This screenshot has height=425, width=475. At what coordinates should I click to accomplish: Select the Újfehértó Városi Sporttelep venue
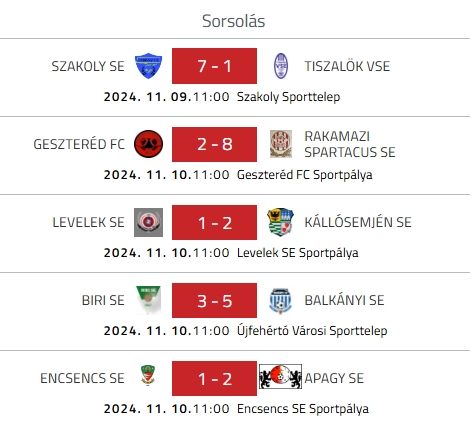[312, 331]
